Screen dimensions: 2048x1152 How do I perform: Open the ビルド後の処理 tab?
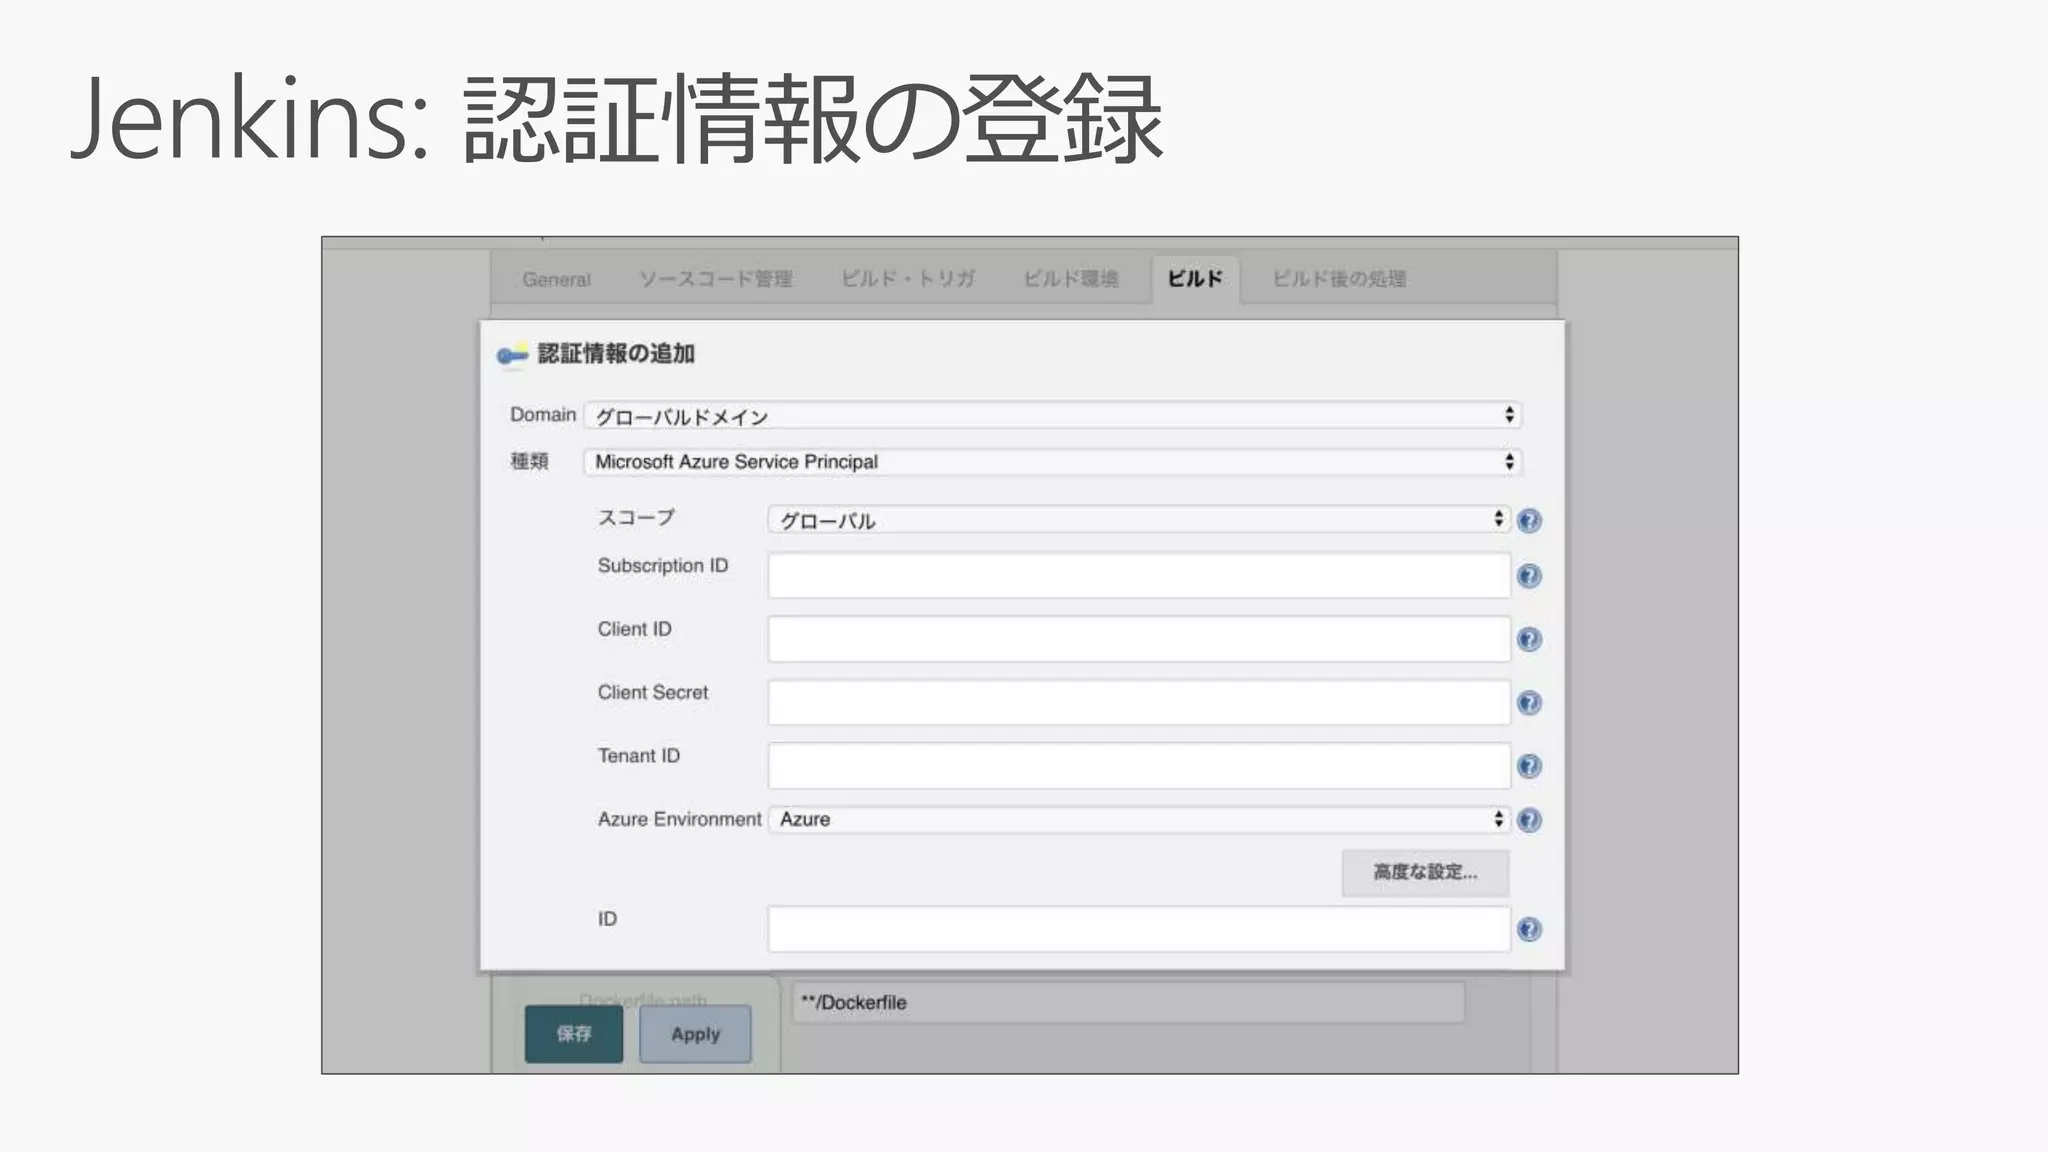1339,279
